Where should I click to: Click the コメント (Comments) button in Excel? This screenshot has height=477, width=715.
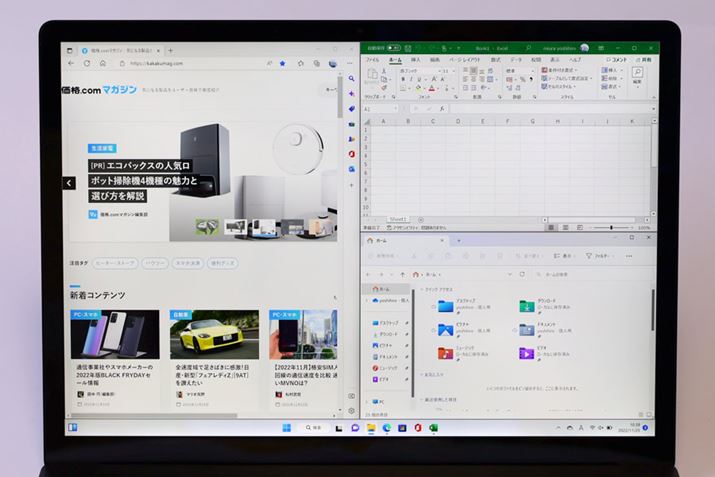click(617, 60)
